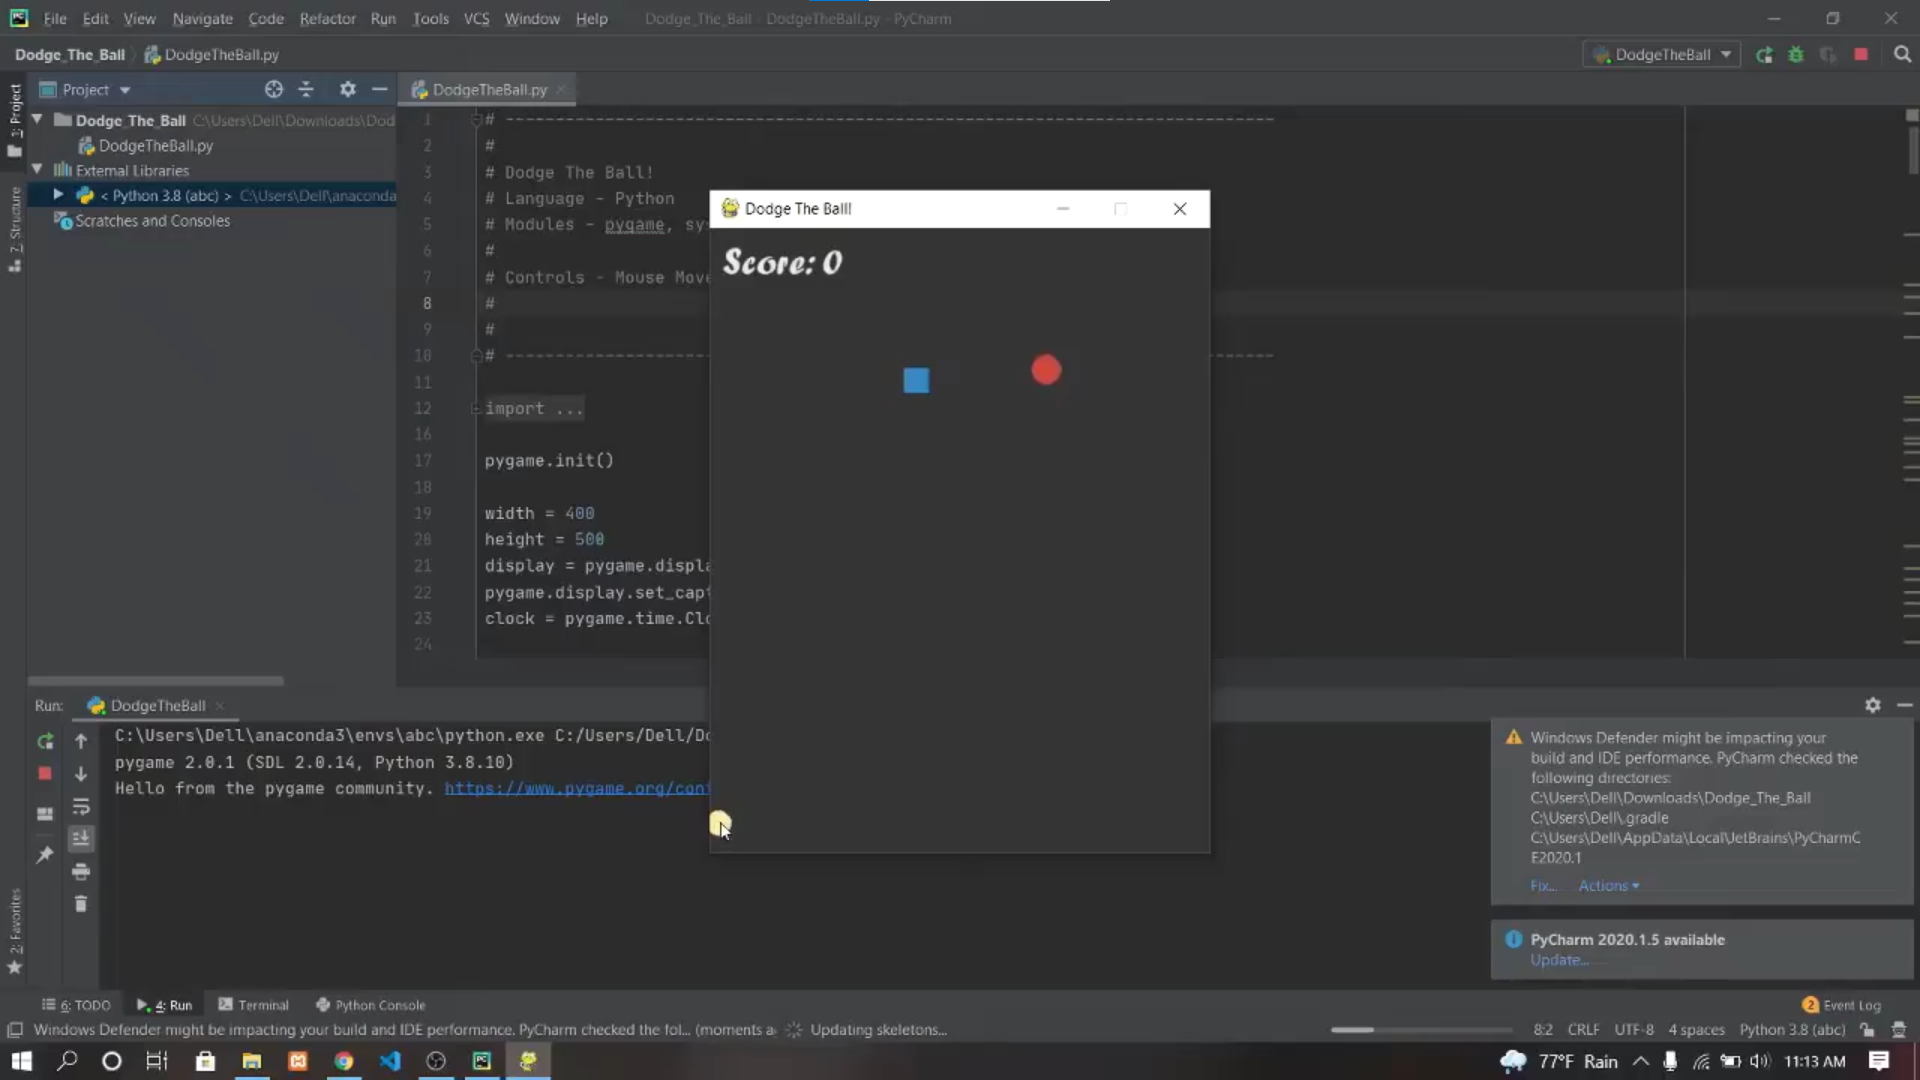Image resolution: width=1920 pixels, height=1080 pixels.
Task: Click the Update link for PyCharm 2020.1.5
Action: [x=1558, y=960]
